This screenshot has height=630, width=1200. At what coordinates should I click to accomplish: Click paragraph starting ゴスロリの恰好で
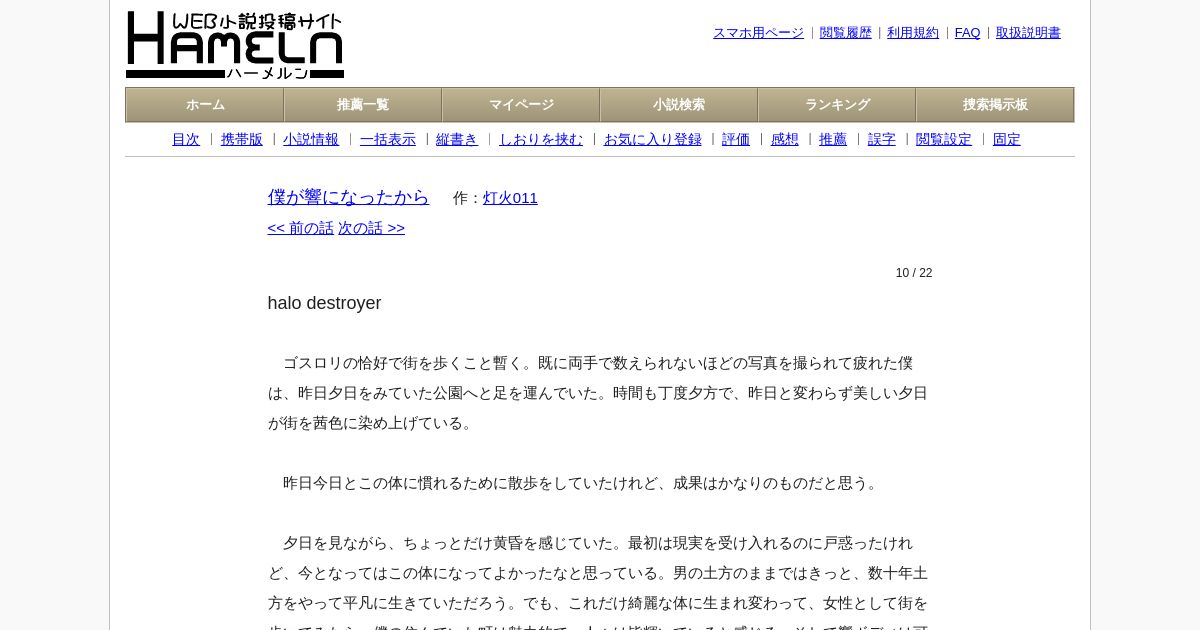(598, 393)
